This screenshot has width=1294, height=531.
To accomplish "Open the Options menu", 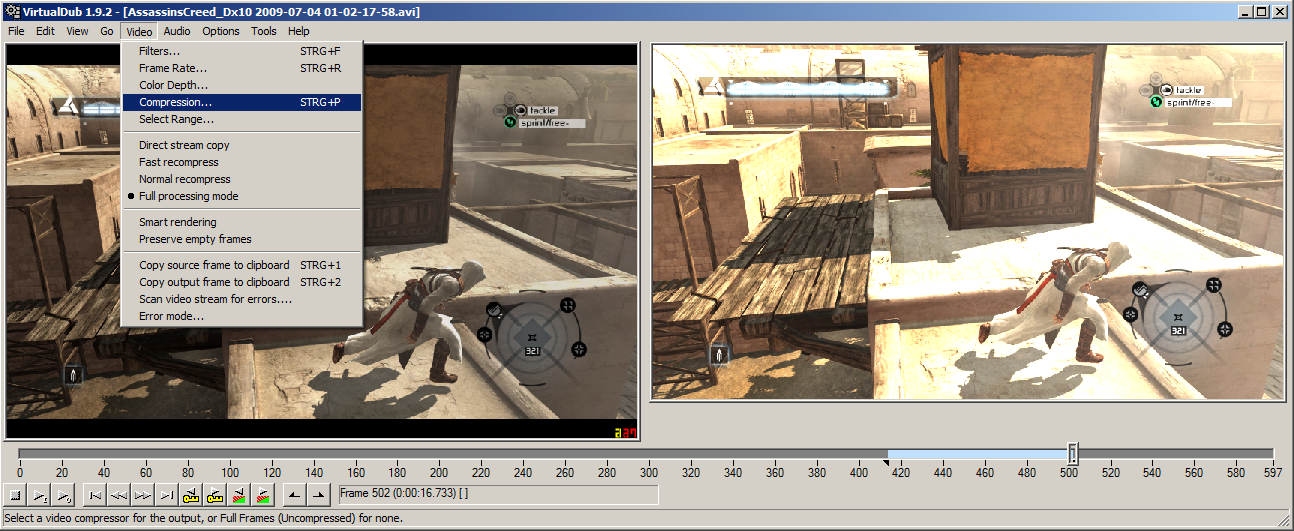I will [221, 31].
